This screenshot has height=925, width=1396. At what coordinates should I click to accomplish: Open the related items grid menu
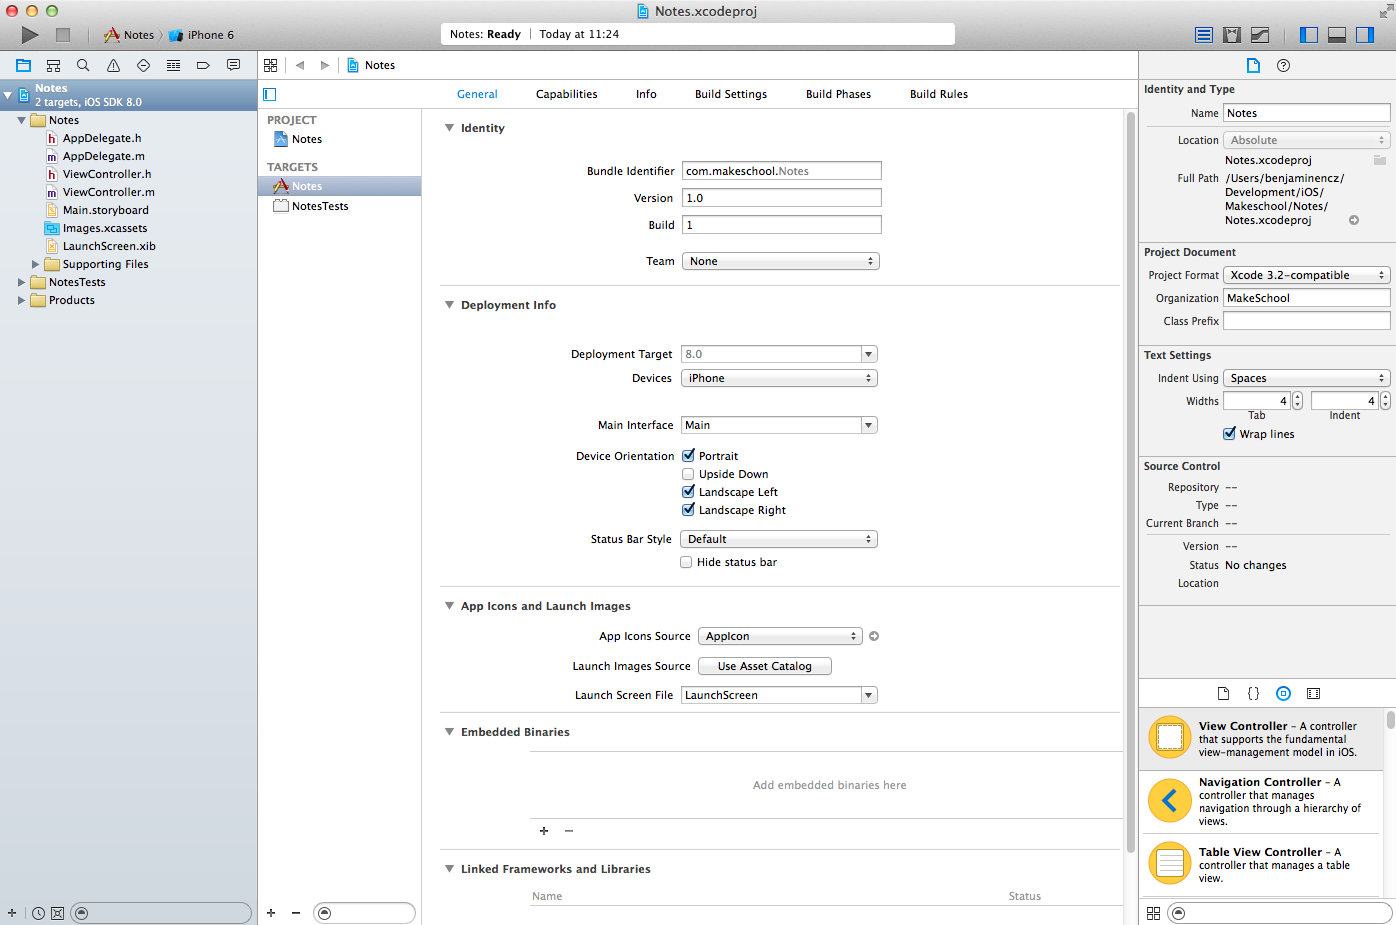[x=271, y=65]
